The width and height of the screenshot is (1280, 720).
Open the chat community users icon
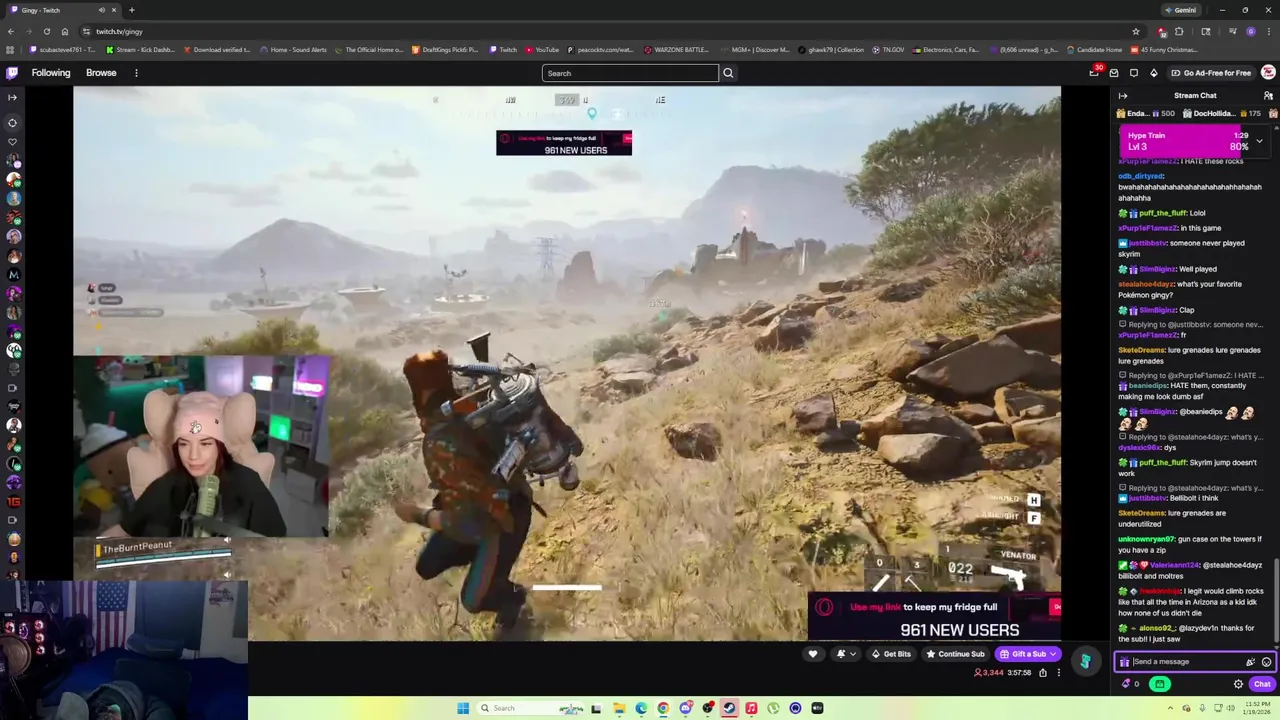coord(1268,96)
